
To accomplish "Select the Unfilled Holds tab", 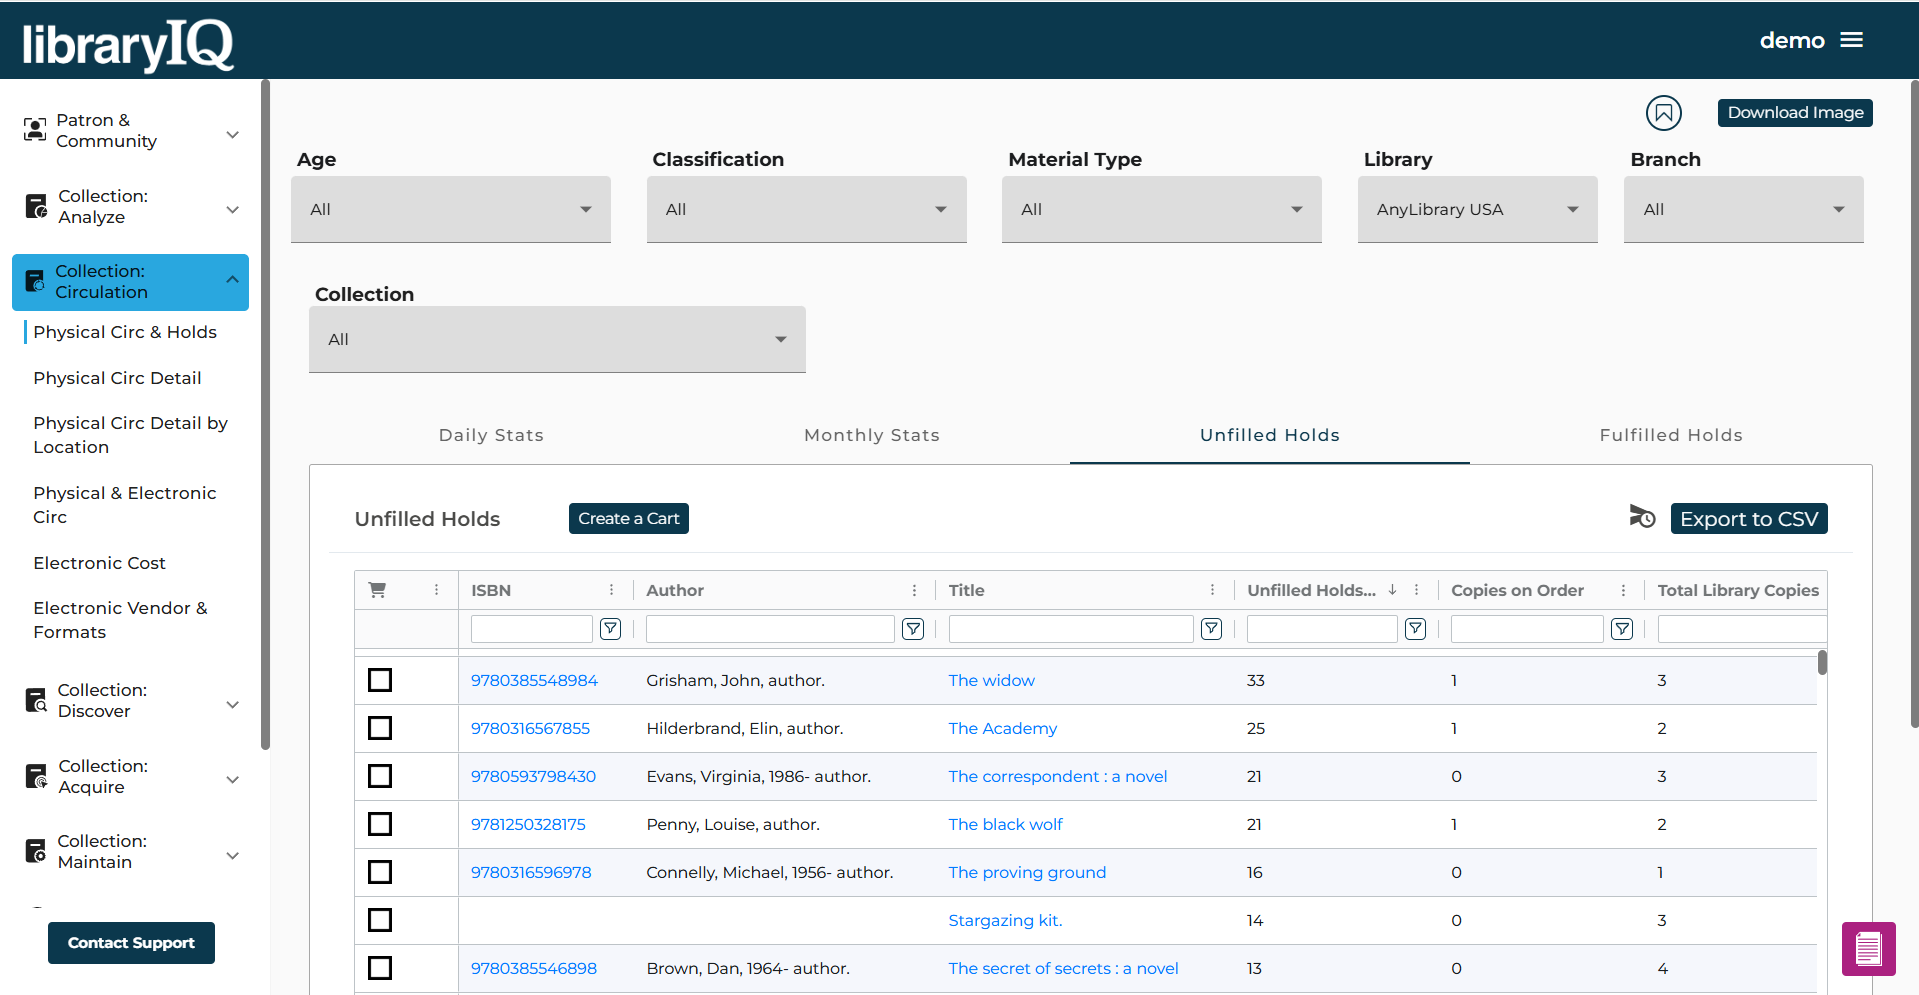I will 1269,435.
